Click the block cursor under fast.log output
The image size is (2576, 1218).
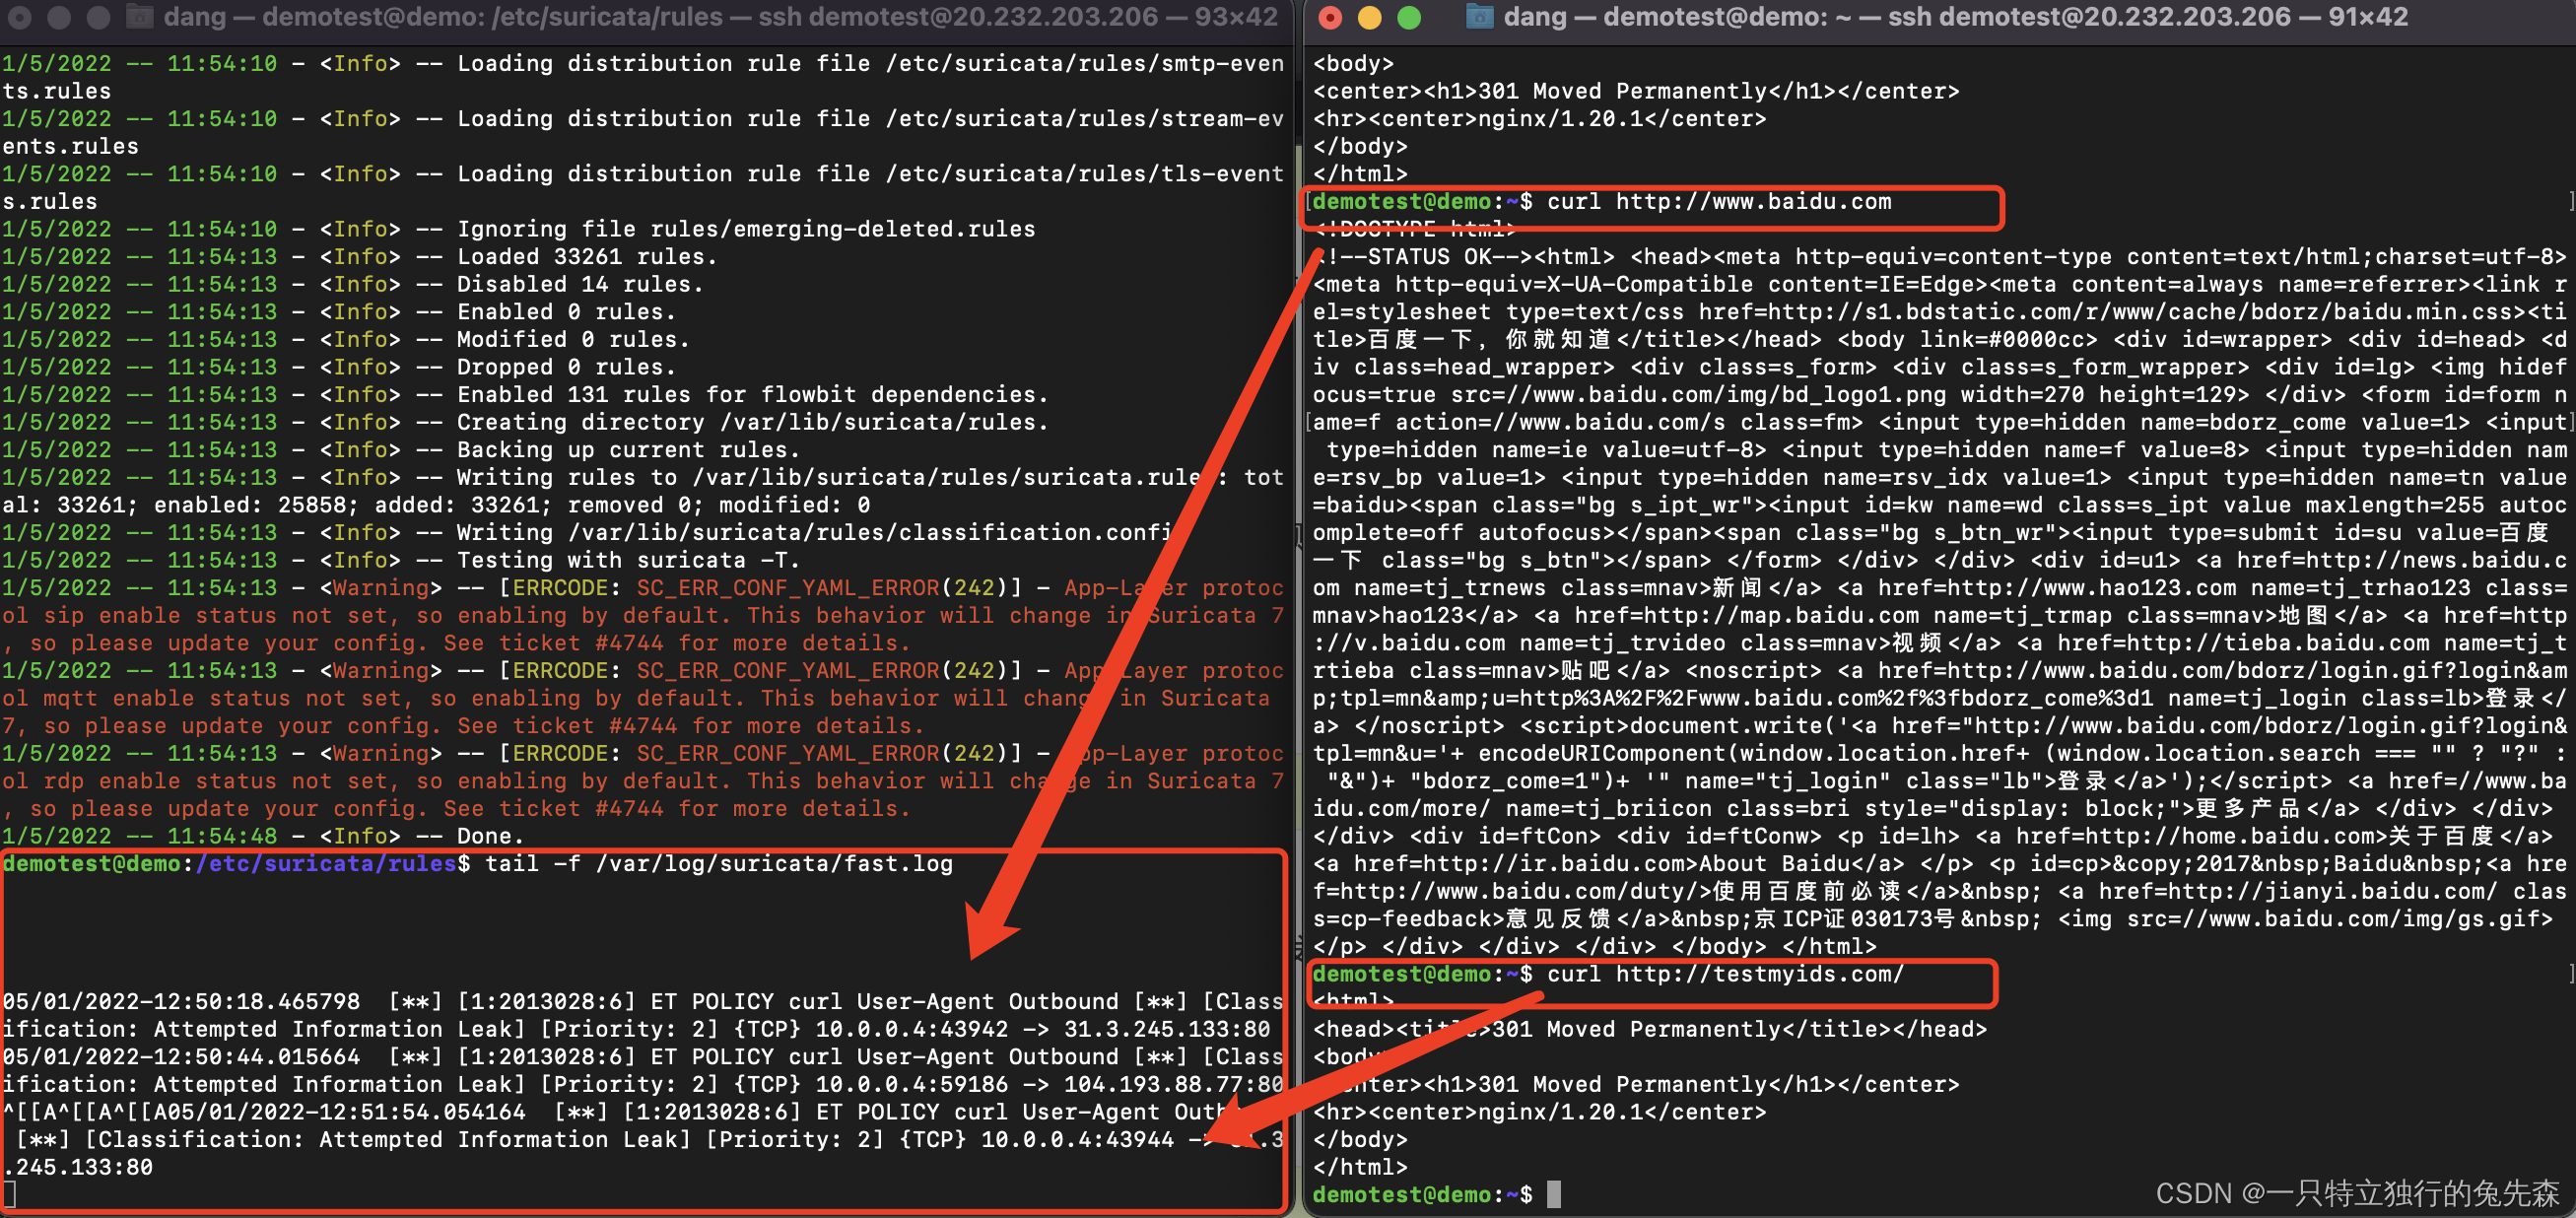click(x=10, y=1193)
